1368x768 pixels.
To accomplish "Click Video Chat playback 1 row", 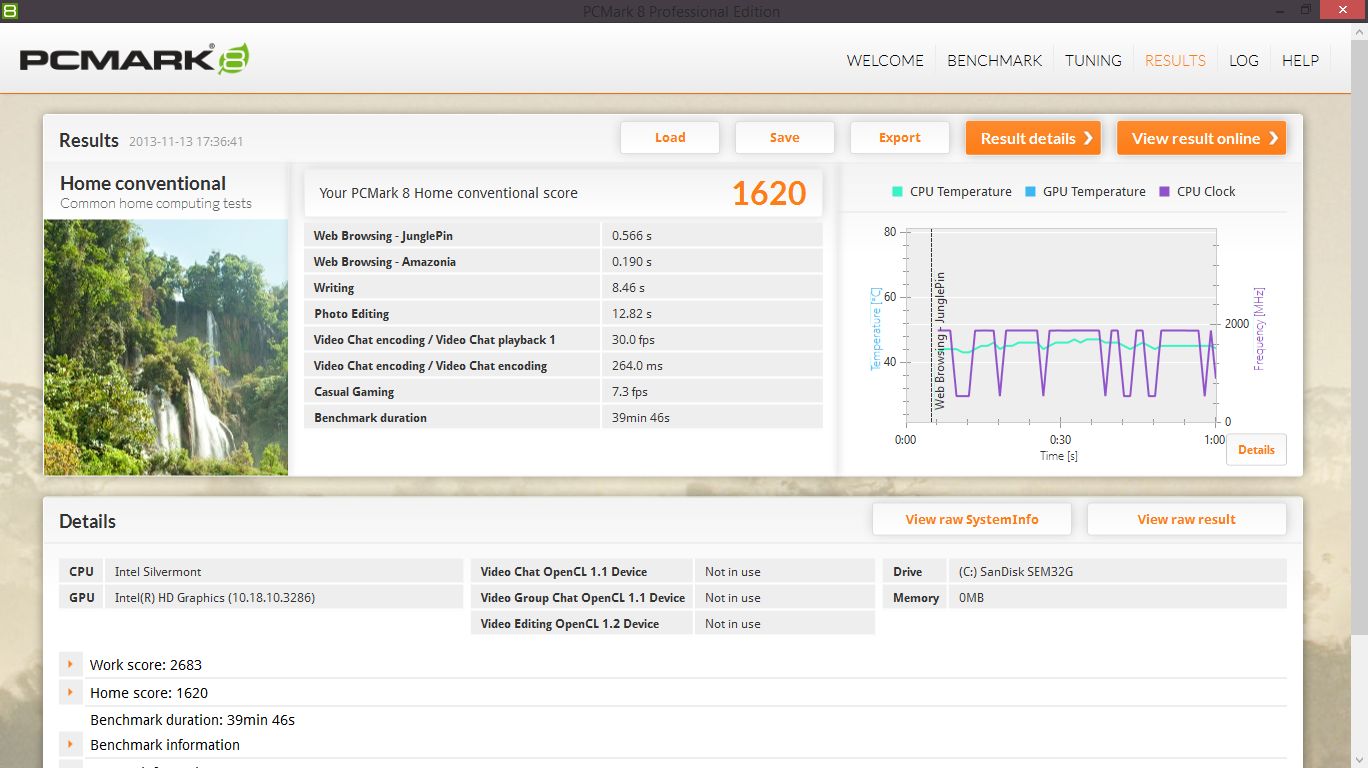I will (563, 340).
